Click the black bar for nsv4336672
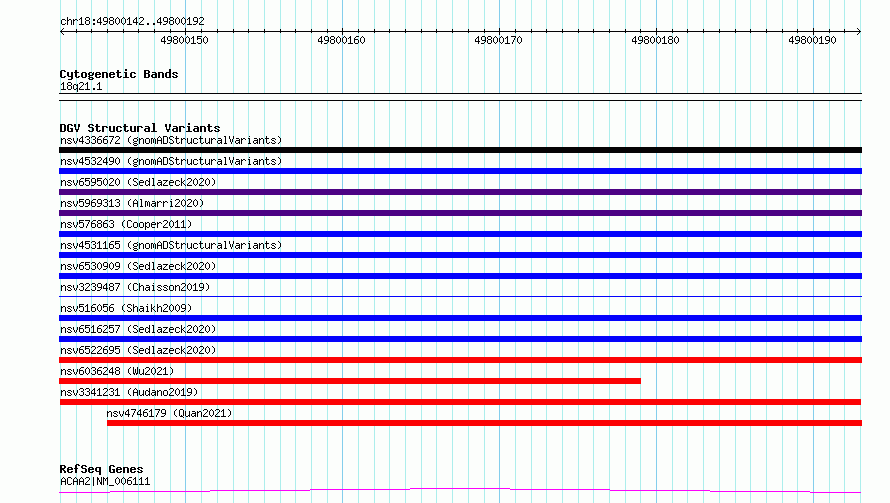 click(460, 150)
